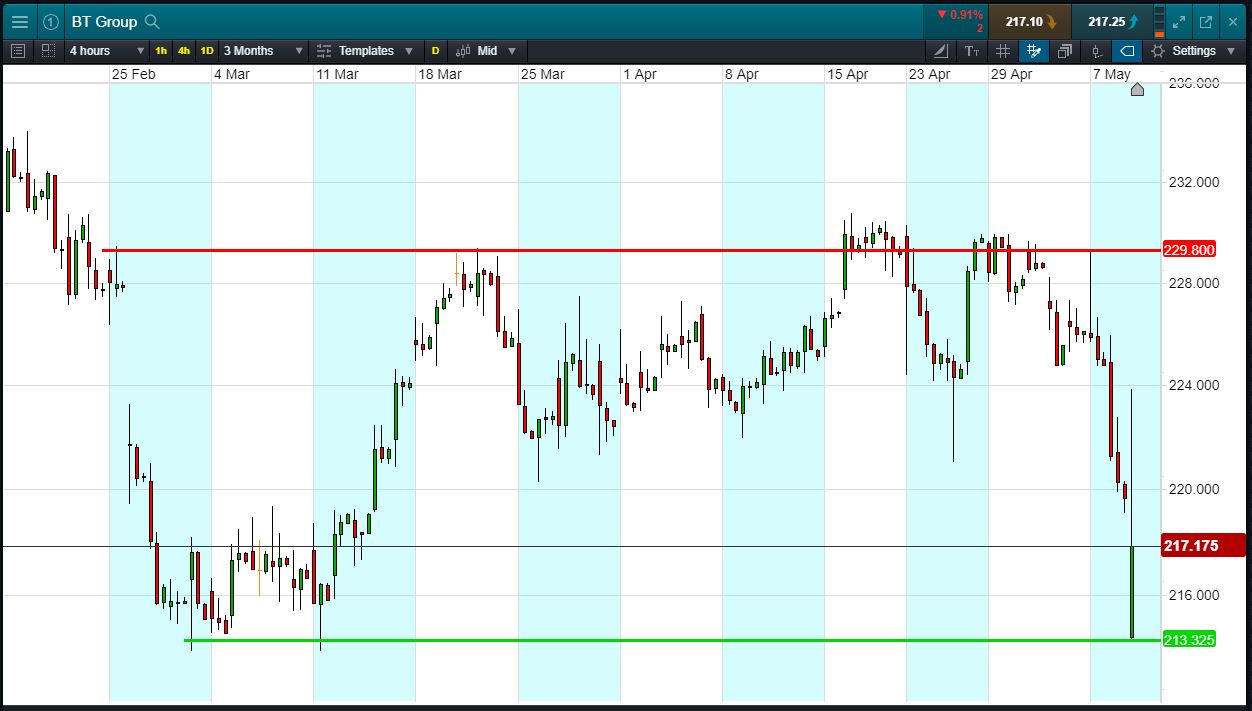Select the green 213.325 support price label
Viewport: 1252px width, 711px height.
point(1189,640)
